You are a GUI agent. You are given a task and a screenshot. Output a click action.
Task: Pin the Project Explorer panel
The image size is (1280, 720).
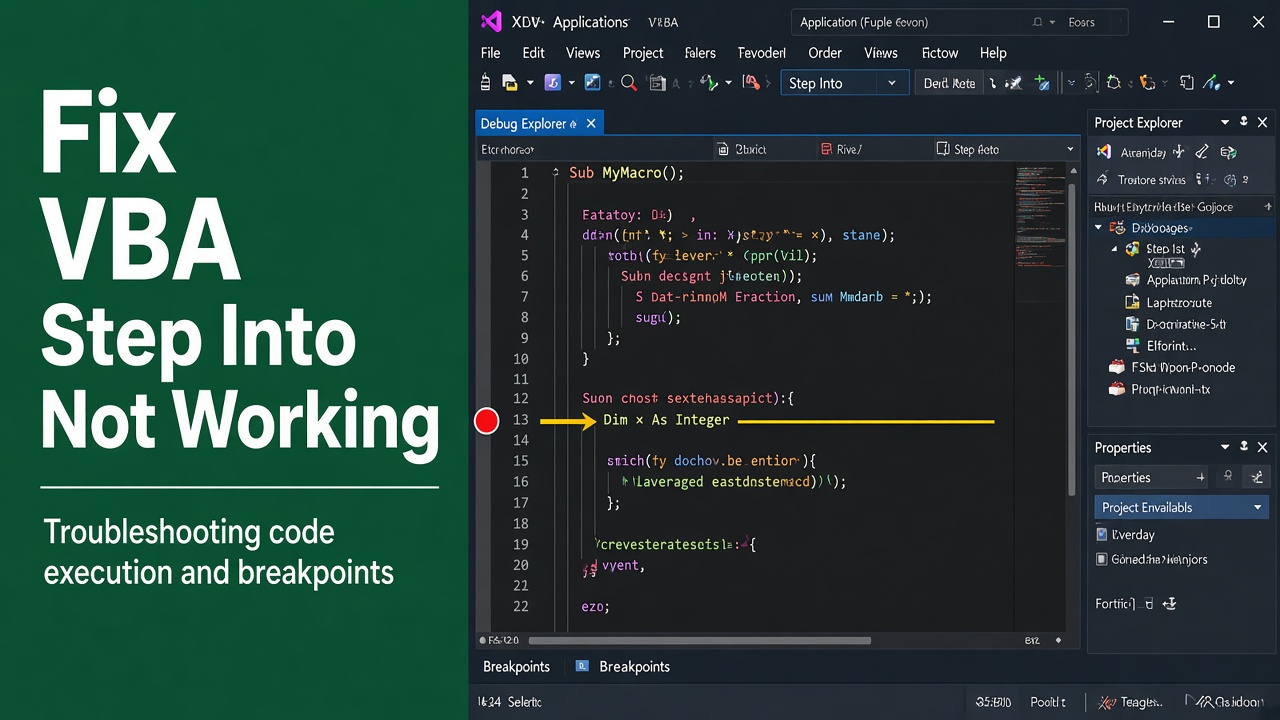coord(1244,122)
